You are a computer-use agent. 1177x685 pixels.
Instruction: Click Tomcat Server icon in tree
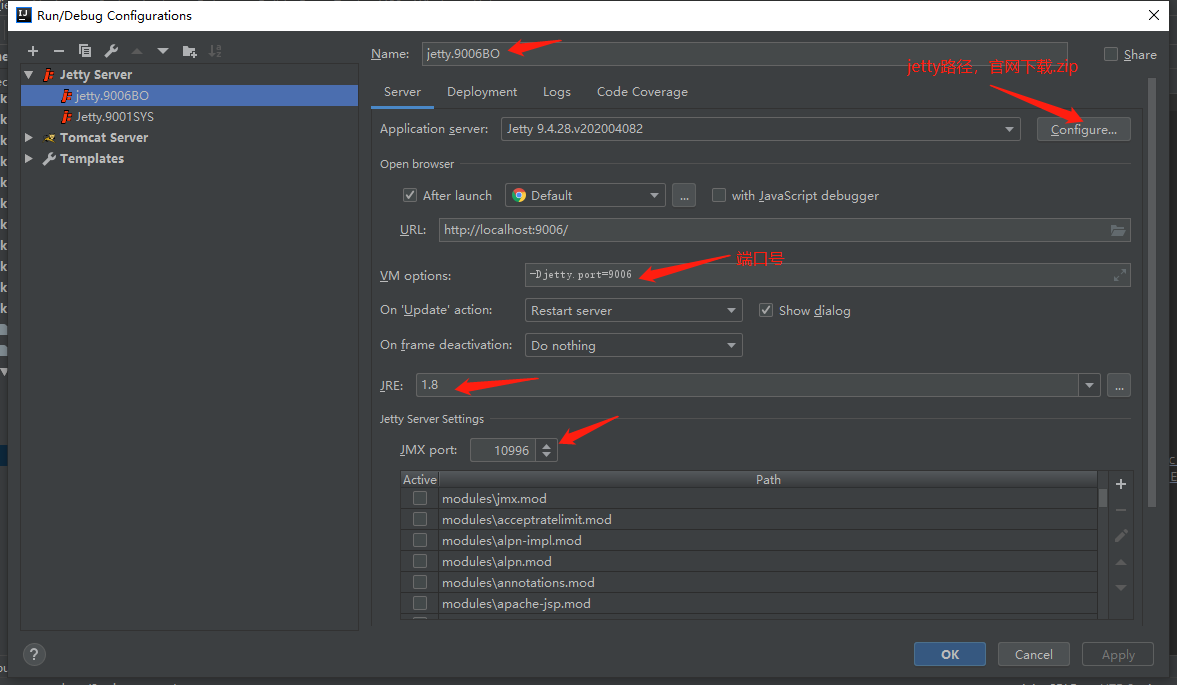(x=50, y=137)
